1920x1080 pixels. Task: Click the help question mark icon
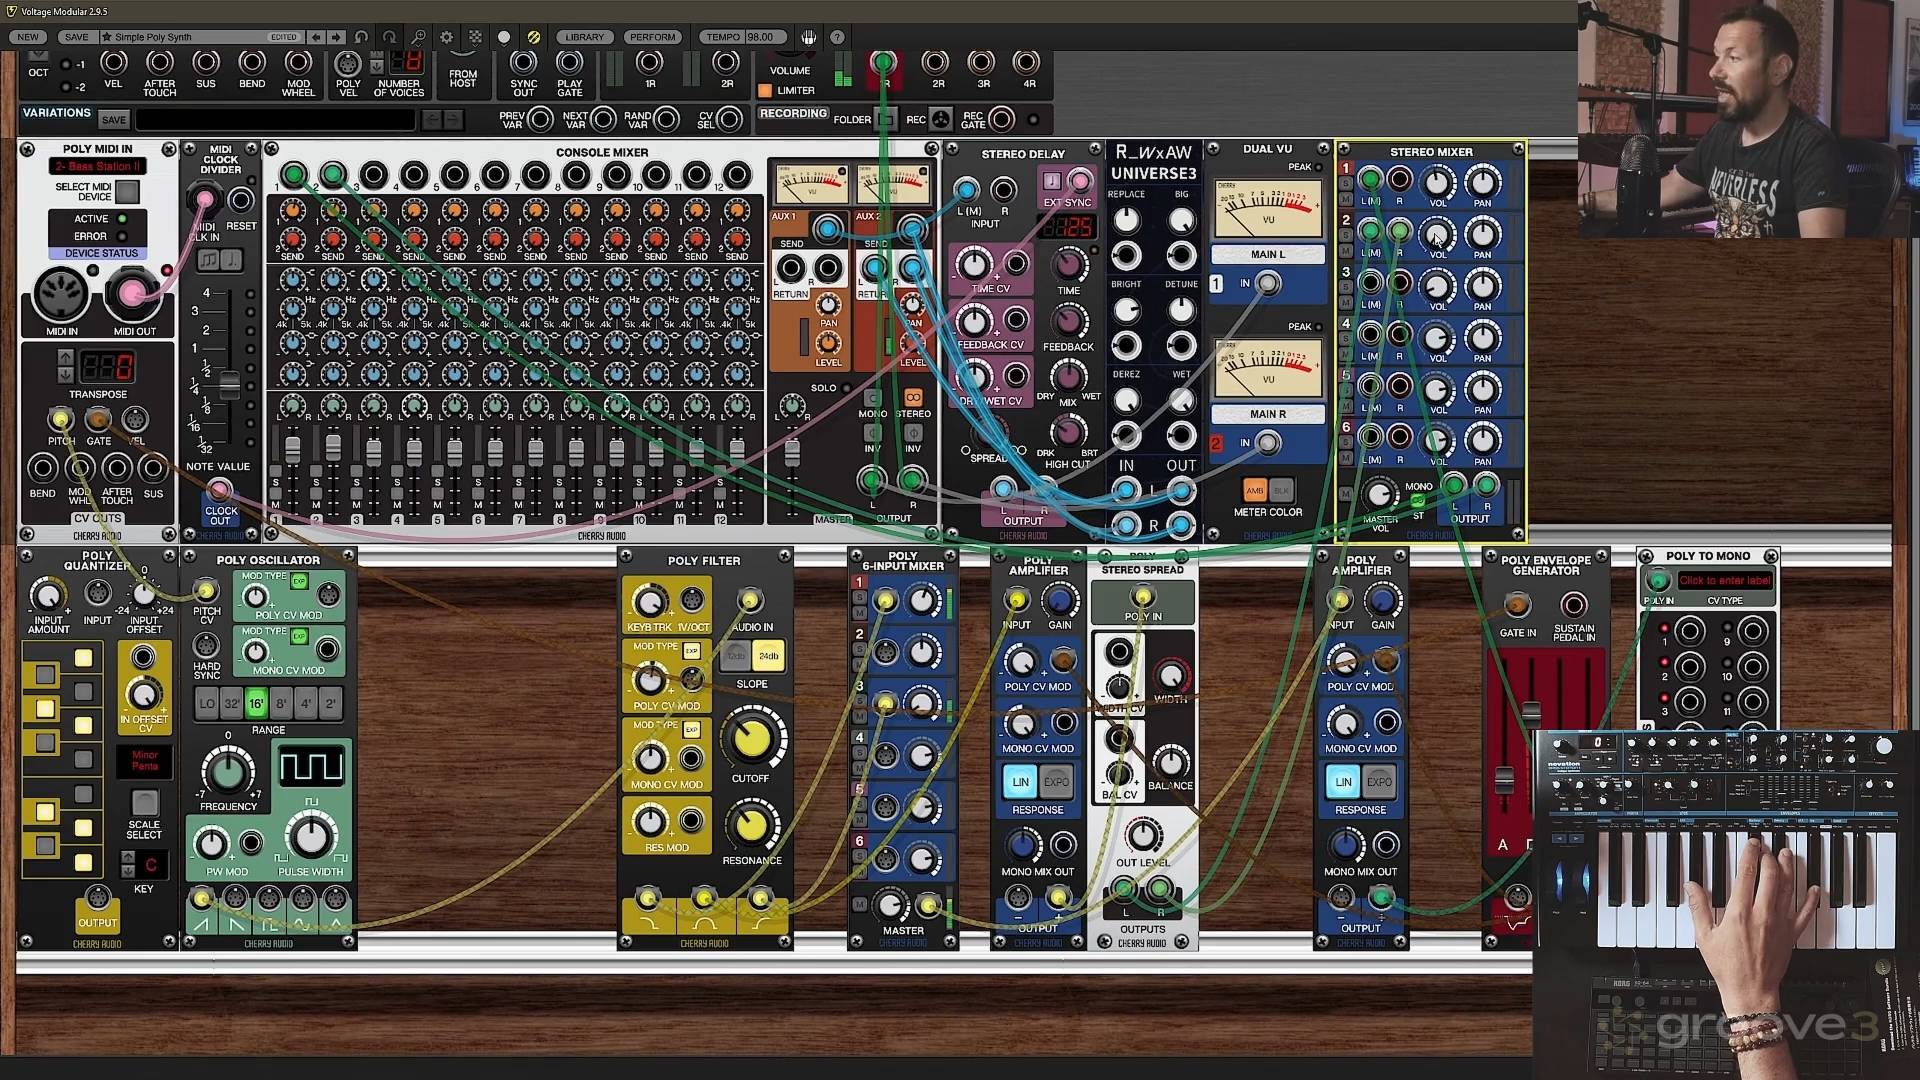click(838, 37)
